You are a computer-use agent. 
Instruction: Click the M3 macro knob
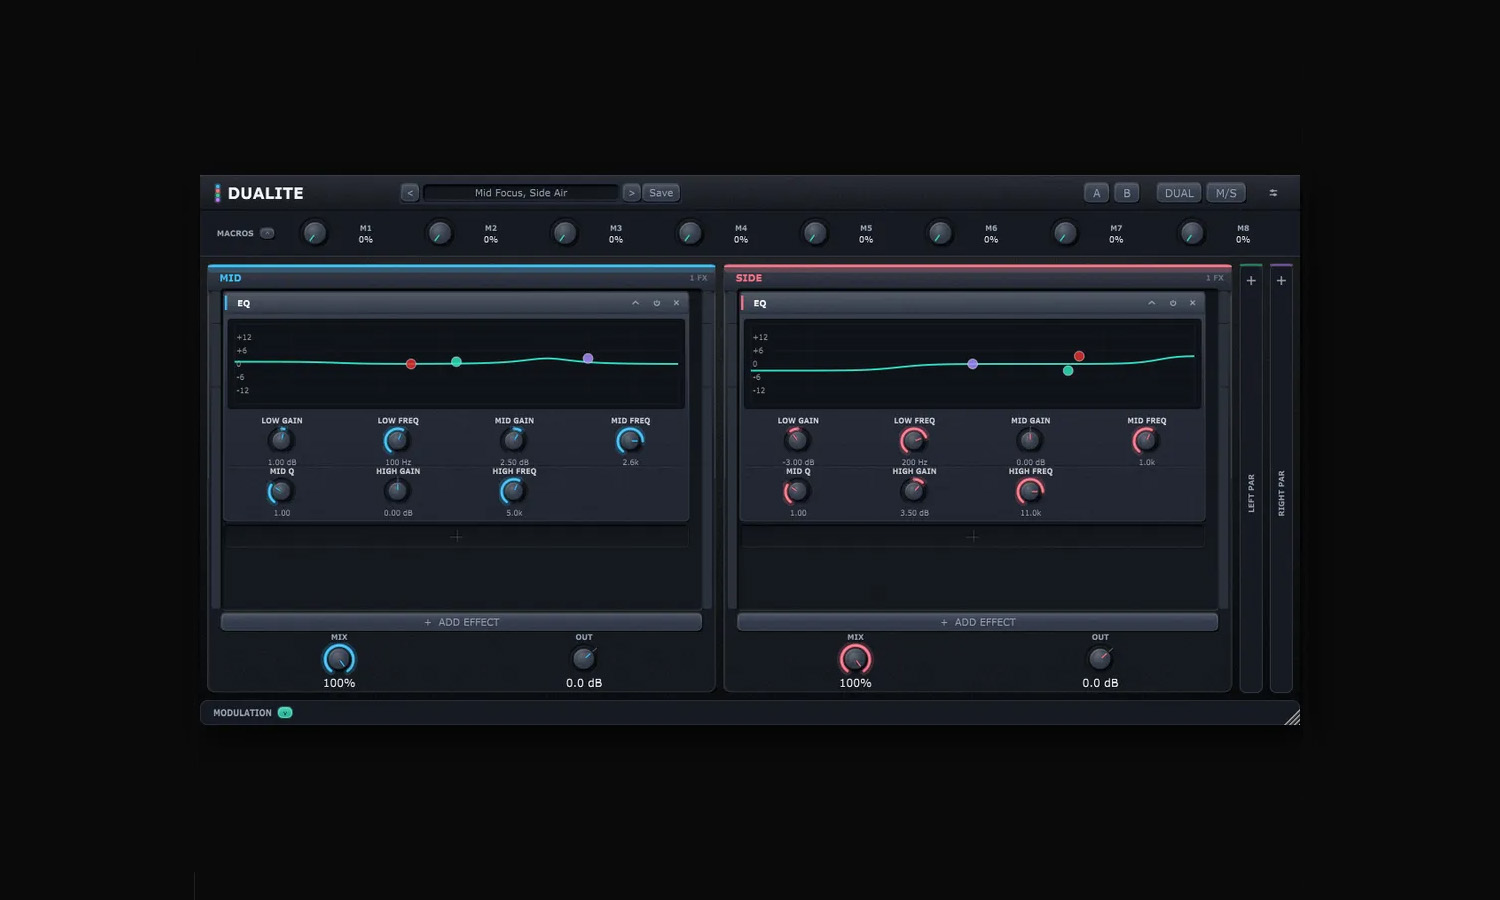pyautogui.click(x=564, y=234)
